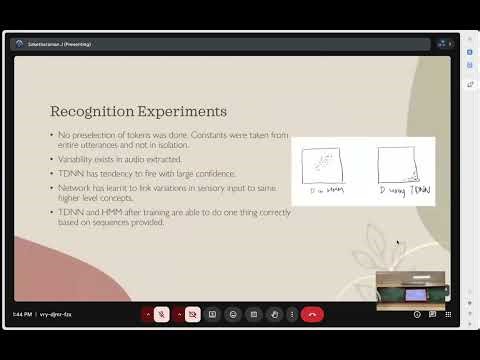Open meeting details info
This screenshot has height=360, width=480.
417,314
